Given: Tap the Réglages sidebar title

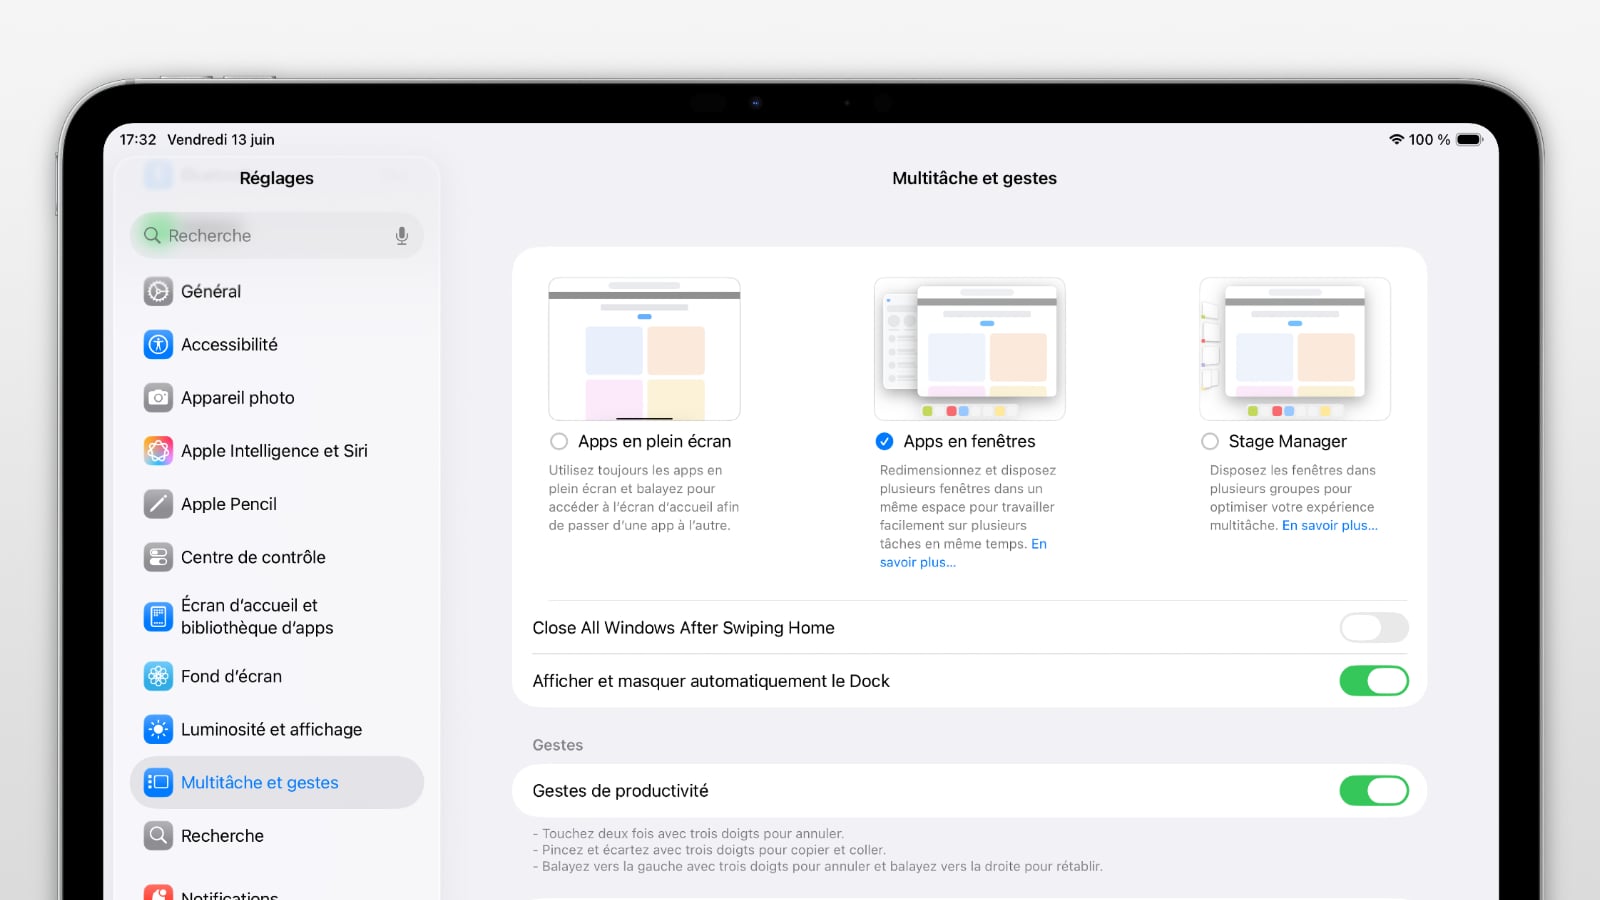Looking at the screenshot, I should click(x=277, y=178).
